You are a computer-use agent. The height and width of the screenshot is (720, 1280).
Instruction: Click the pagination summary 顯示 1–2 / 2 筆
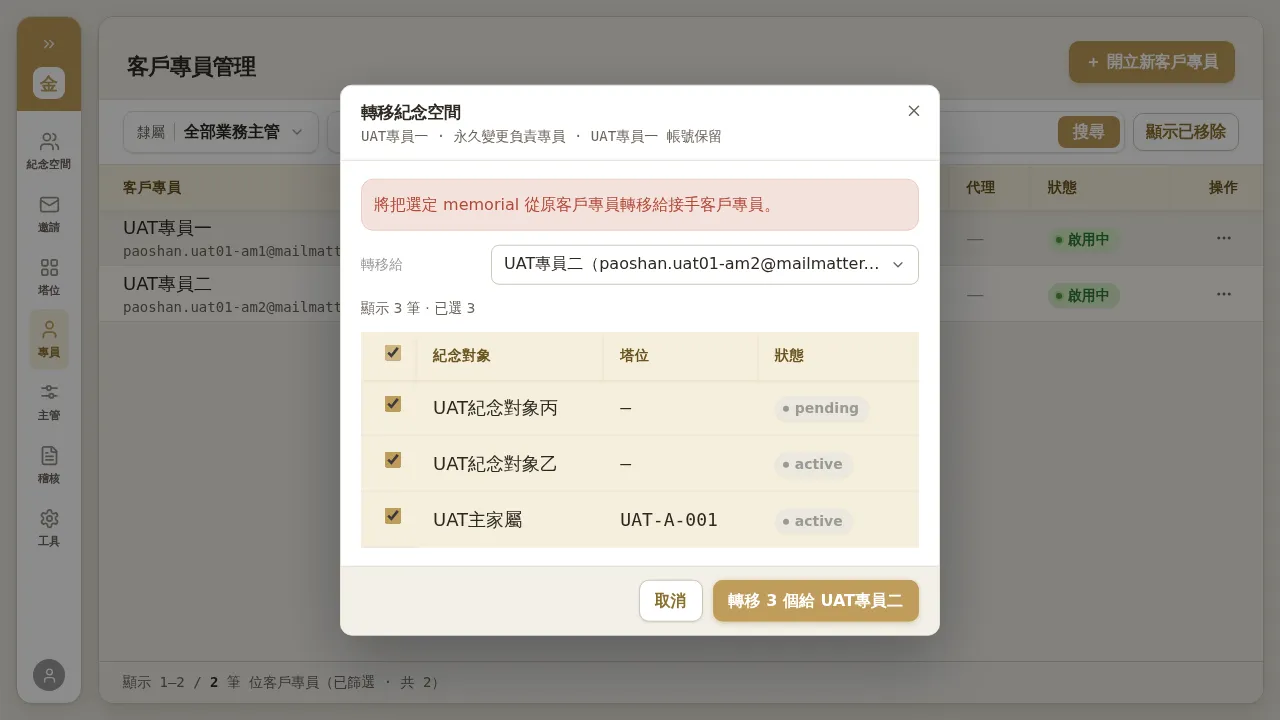pyautogui.click(x=181, y=682)
